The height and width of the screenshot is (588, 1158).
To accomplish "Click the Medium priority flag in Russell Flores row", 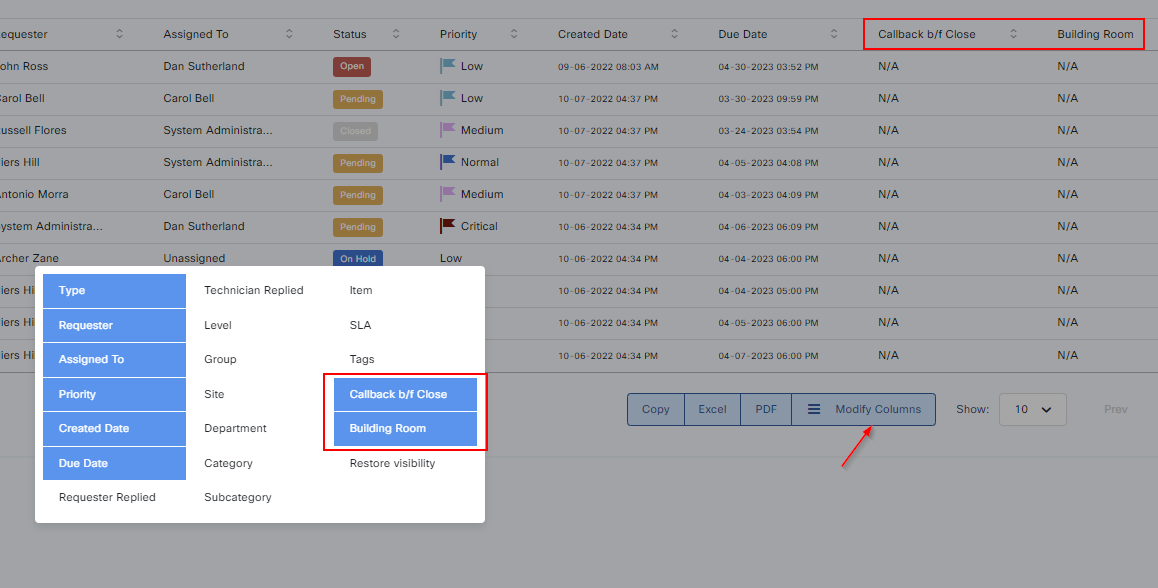I will 447,130.
